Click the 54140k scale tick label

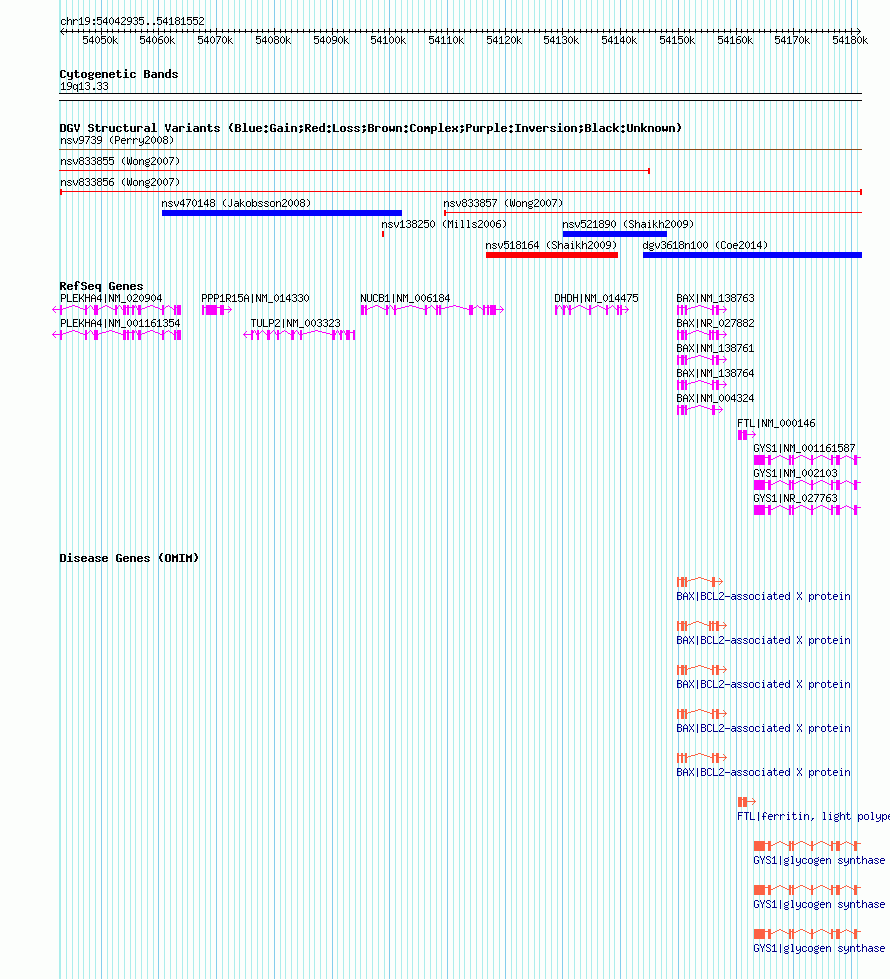[x=619, y=41]
